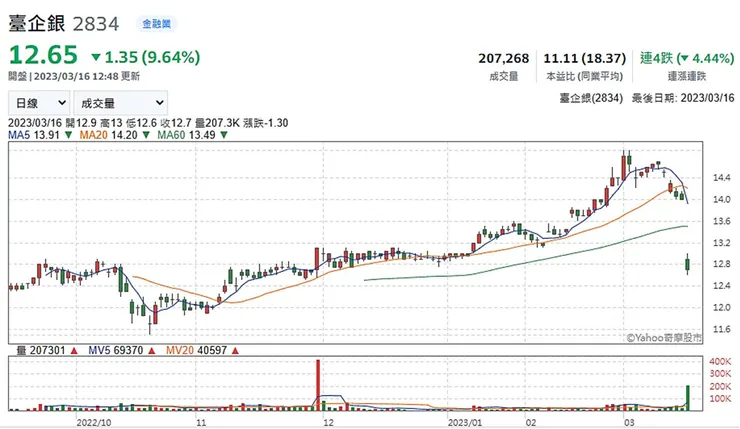Click the 成交量 label under 207,268
Image resolution: width=740 pixels, height=429 pixels.
click(504, 76)
